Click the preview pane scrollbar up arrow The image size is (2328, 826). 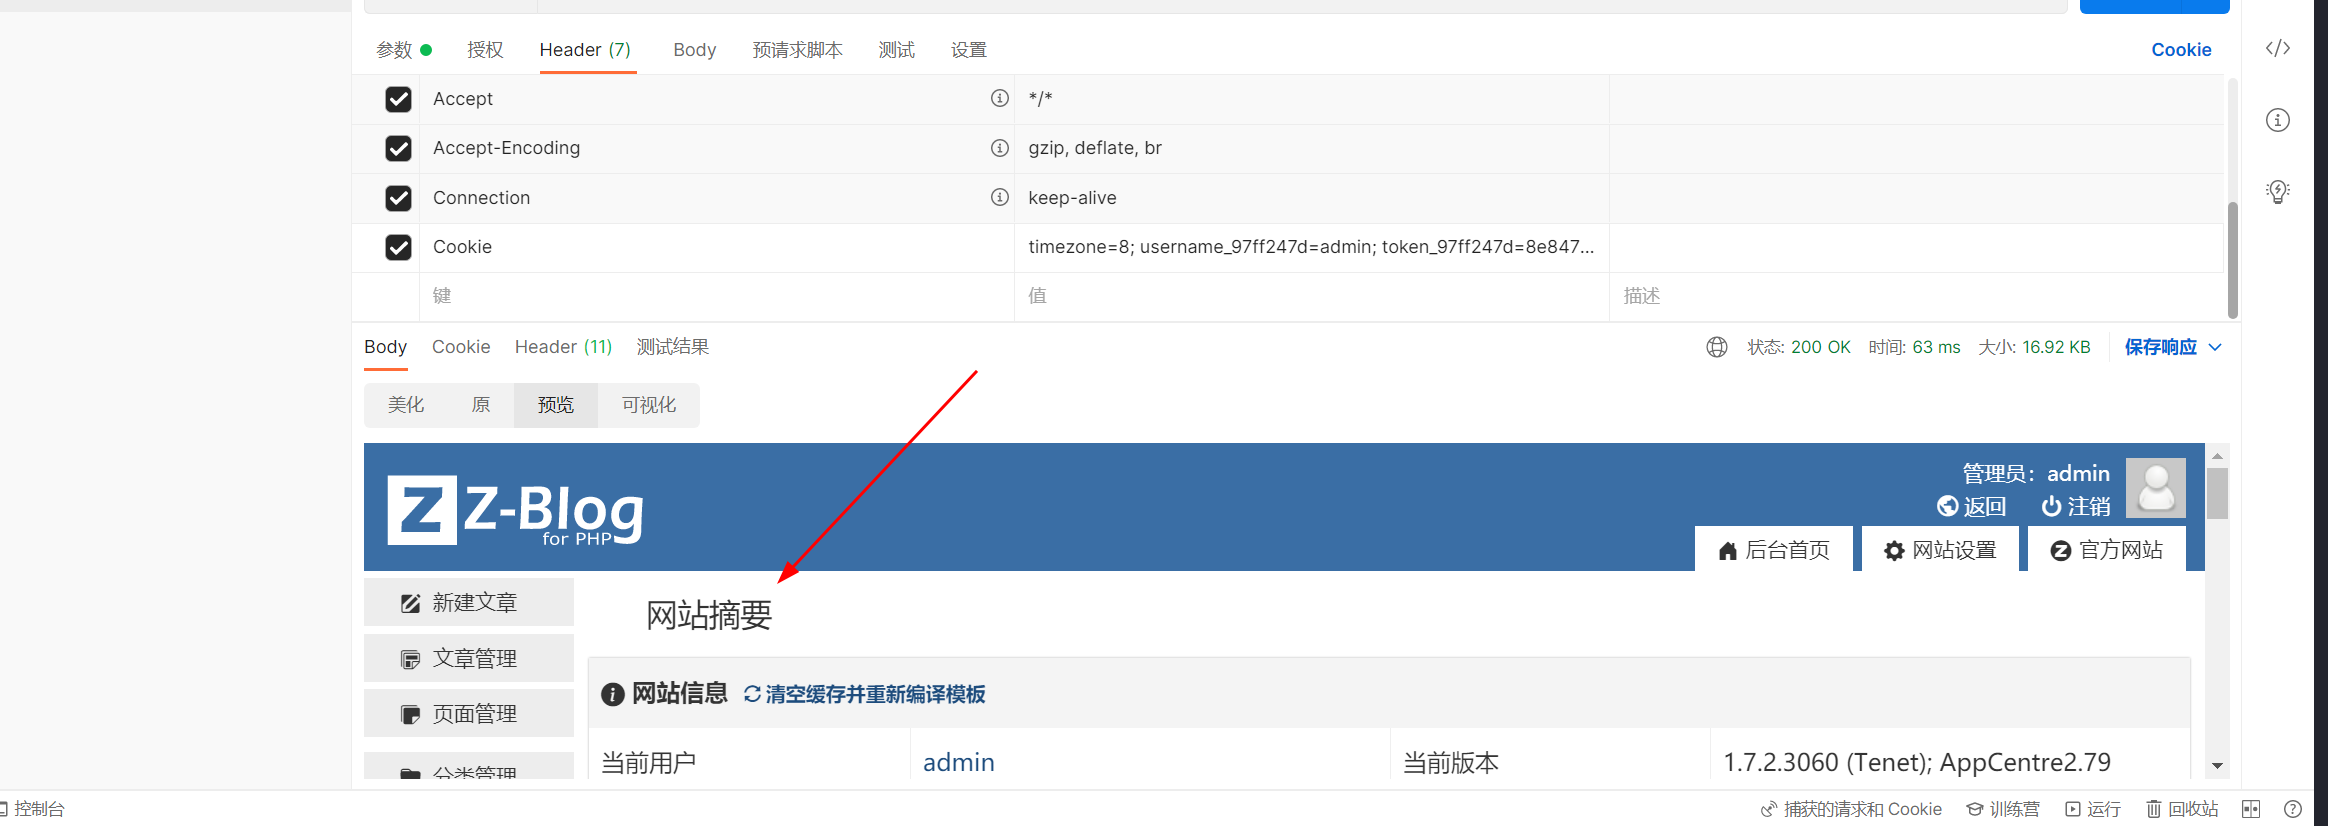click(2217, 455)
